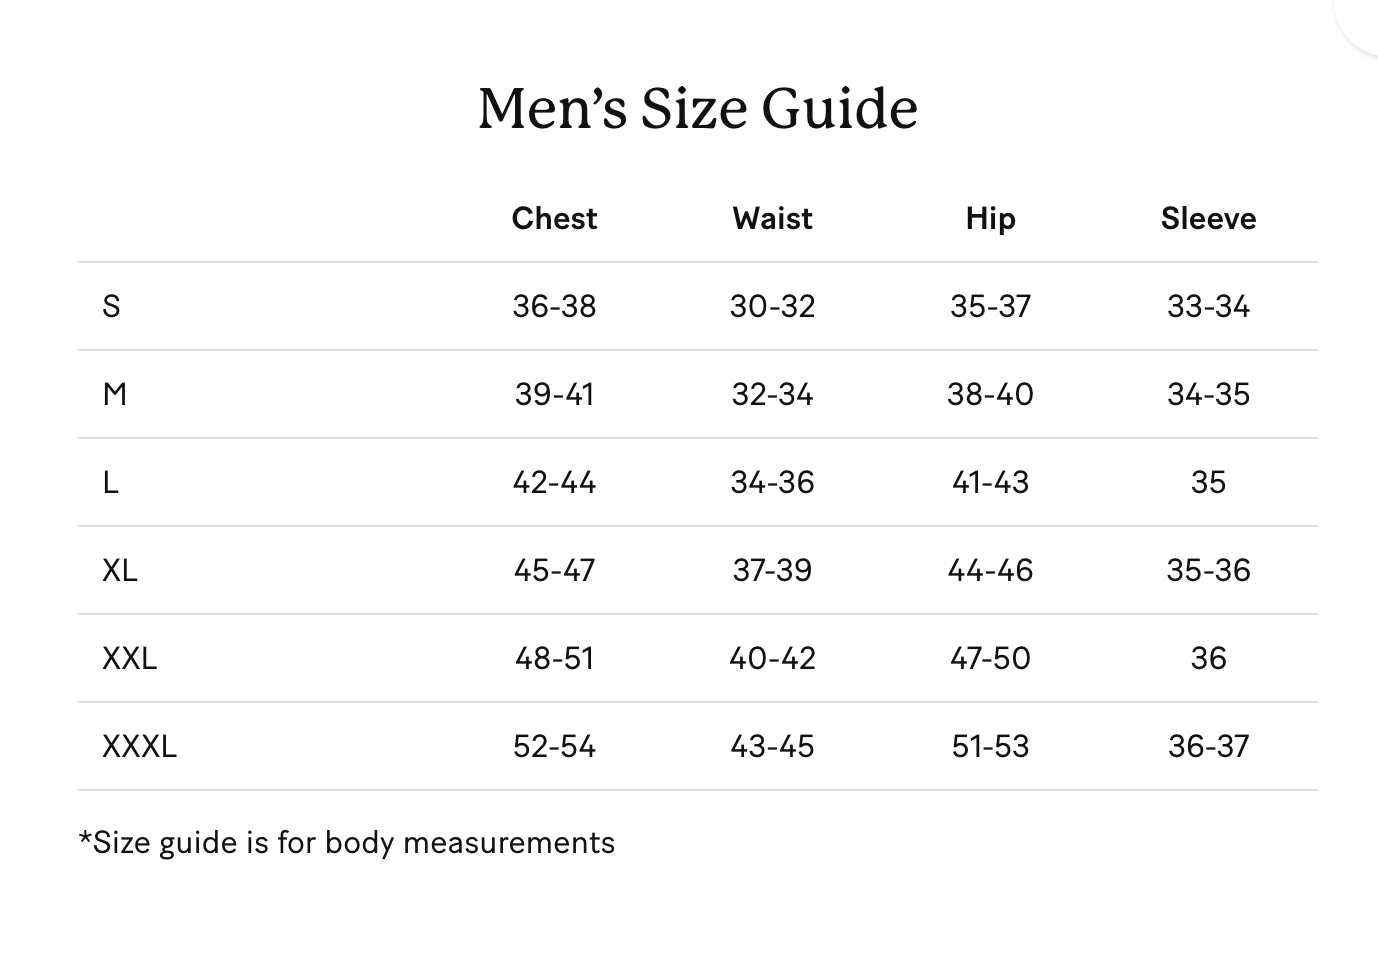Click the Hip column header
The width and height of the screenshot is (1378, 972).
coord(990,218)
